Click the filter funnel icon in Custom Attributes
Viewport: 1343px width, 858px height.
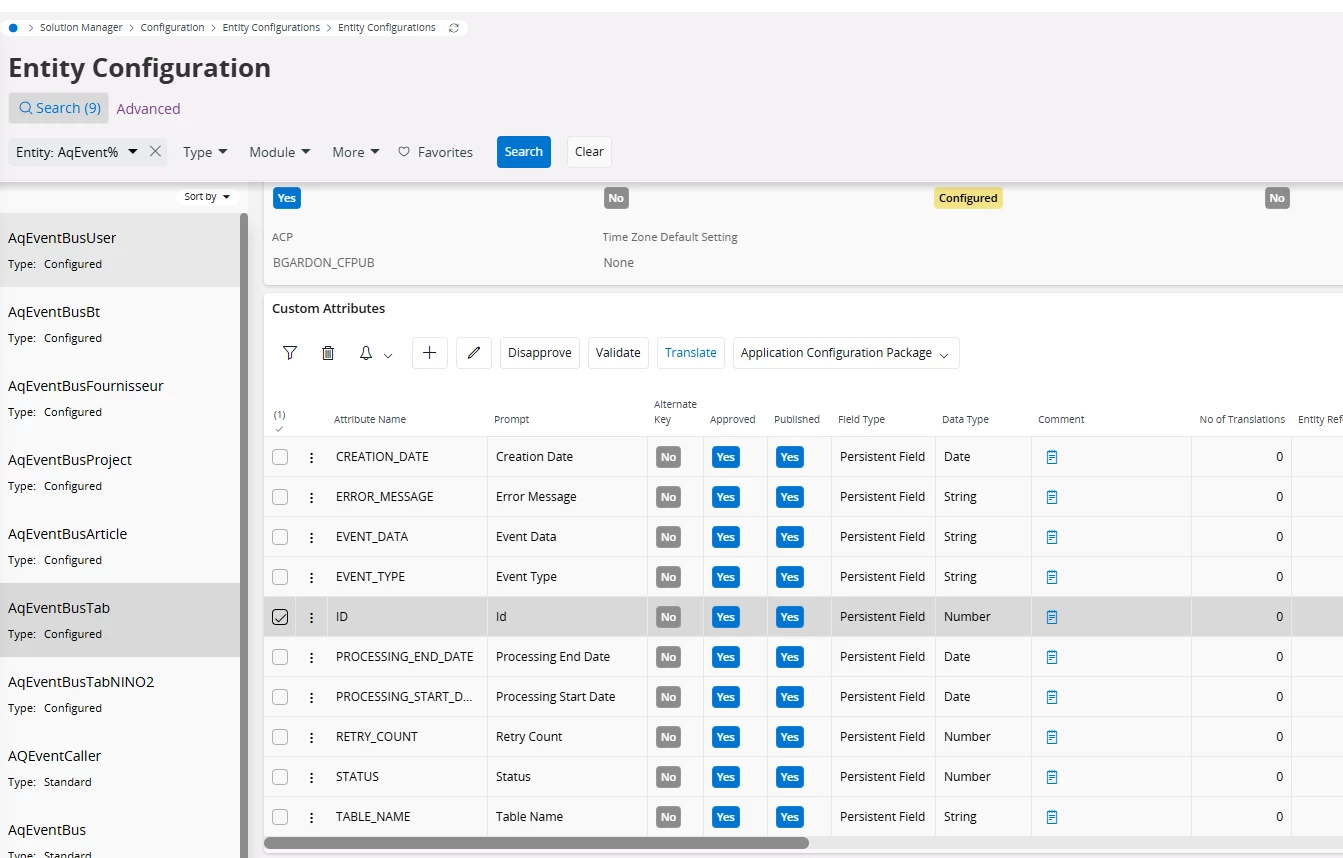(x=290, y=353)
